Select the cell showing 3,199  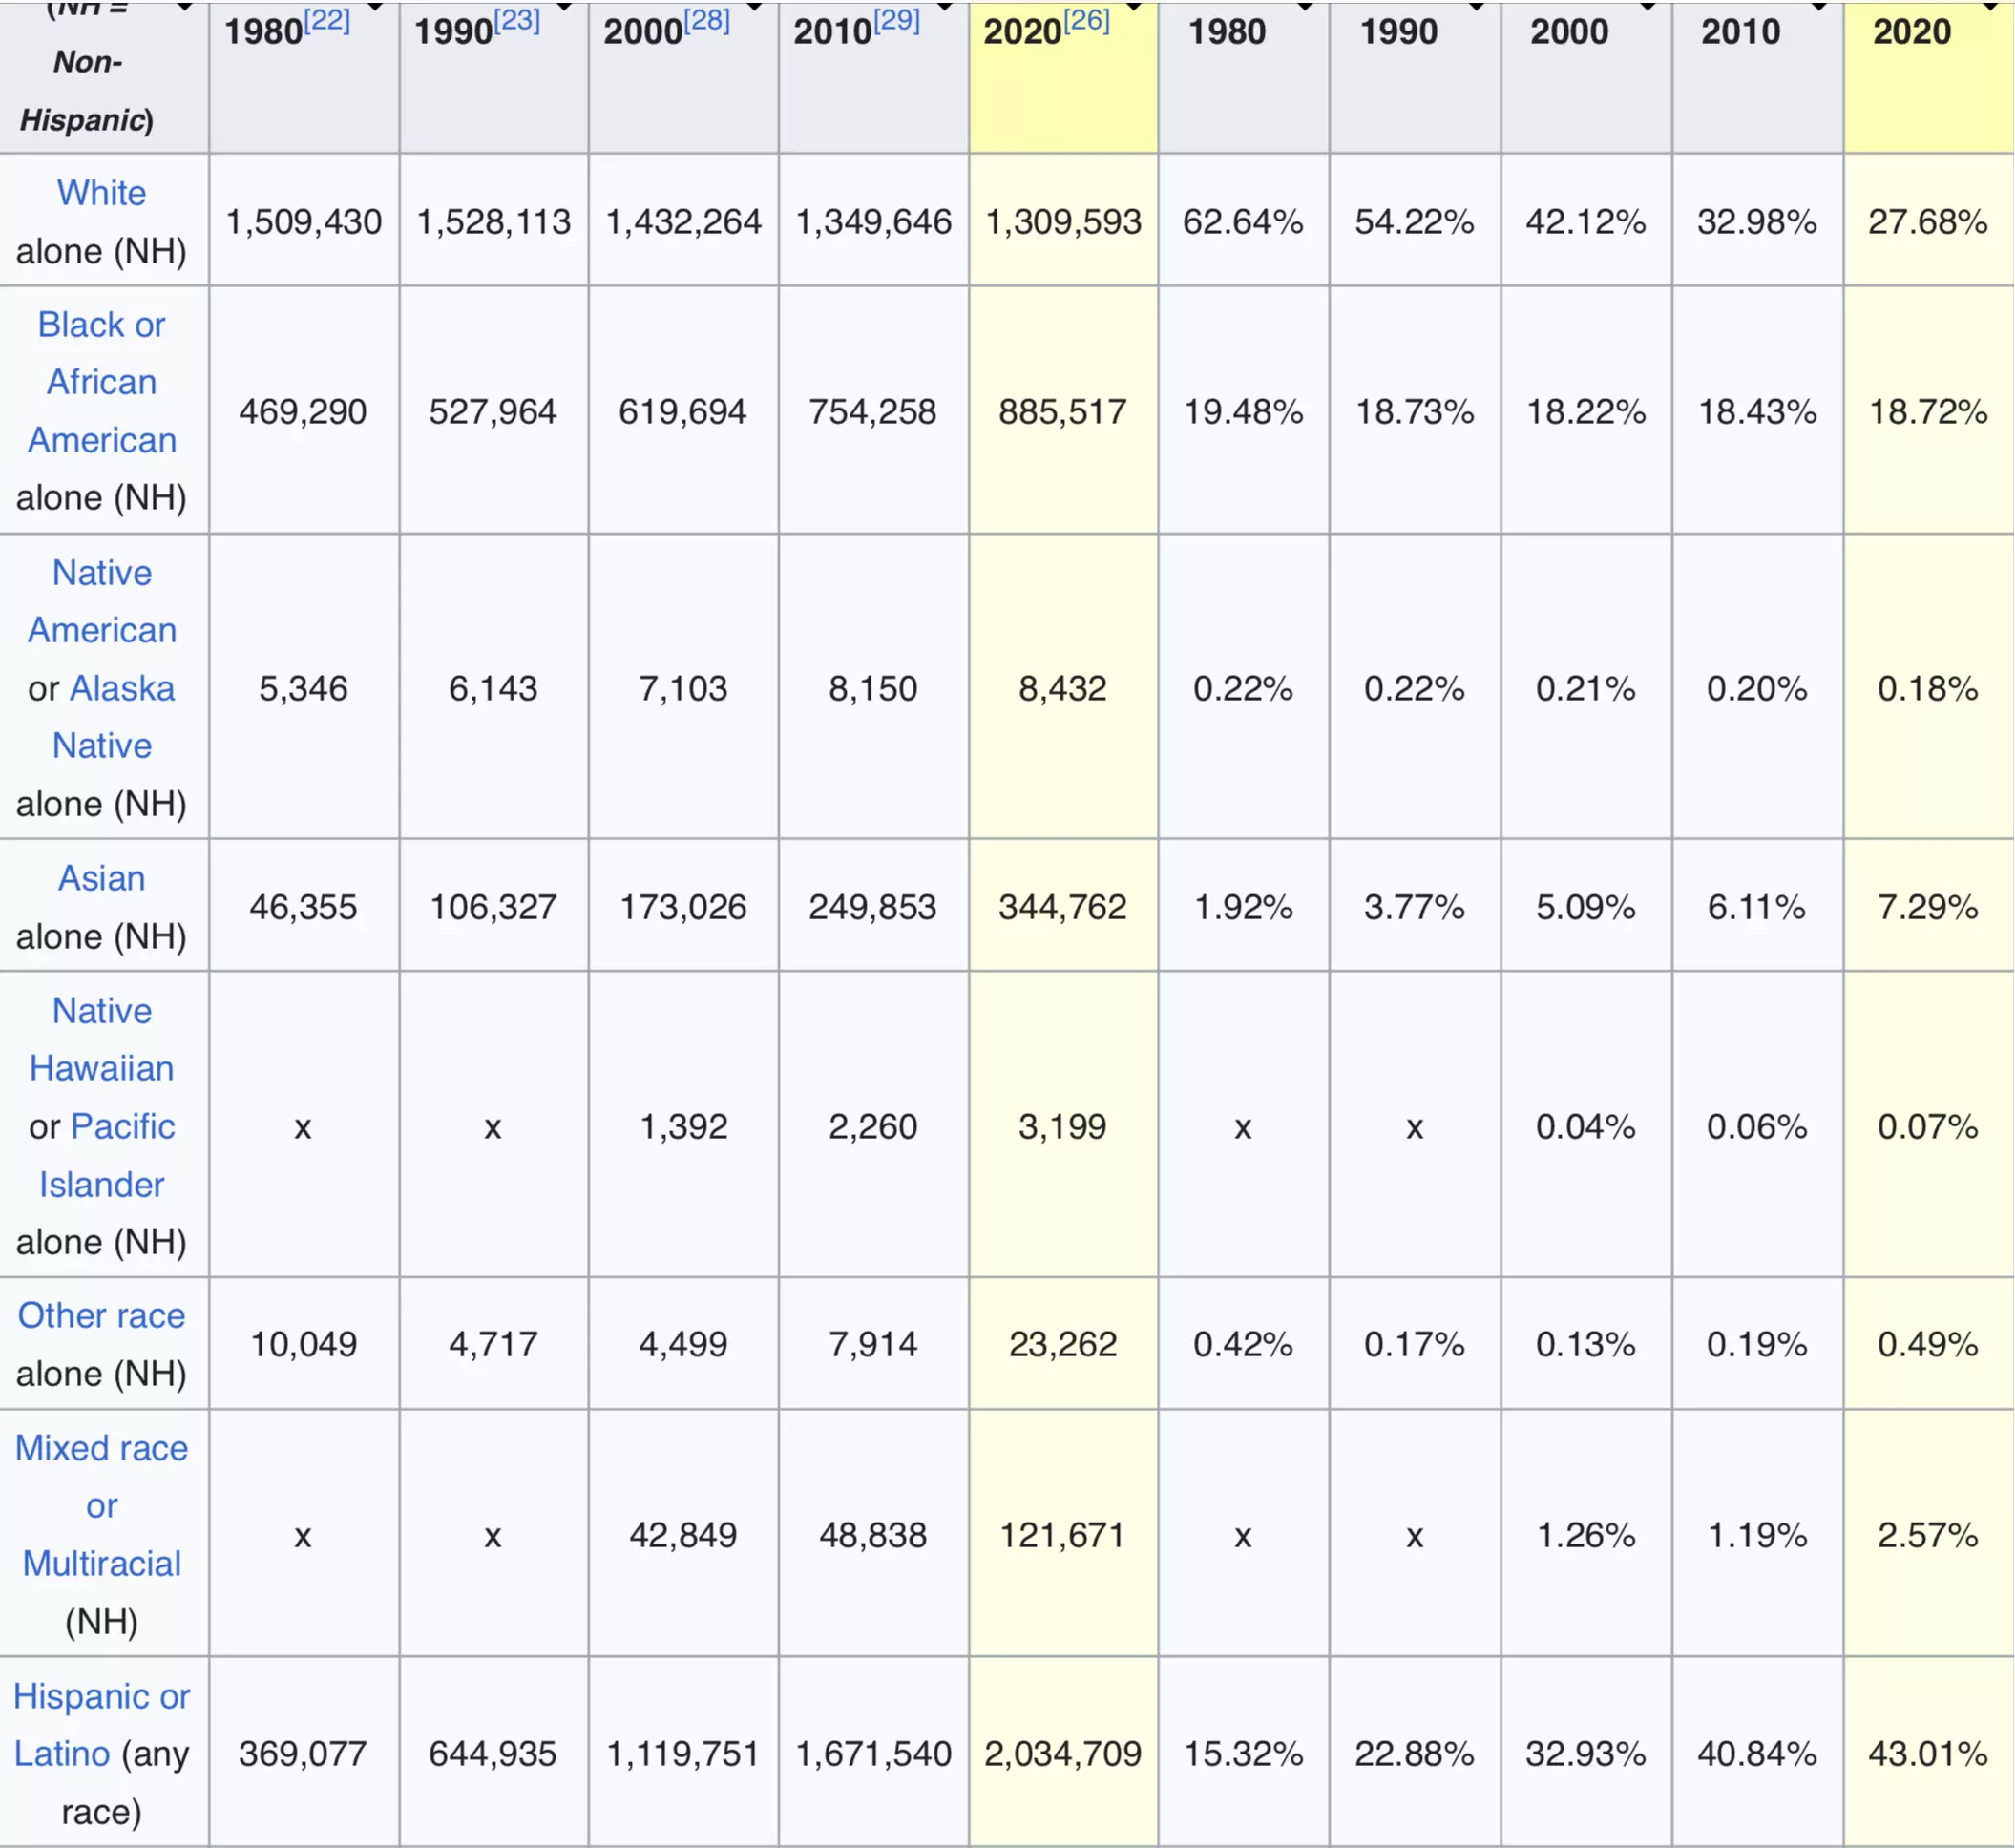1063,1125
